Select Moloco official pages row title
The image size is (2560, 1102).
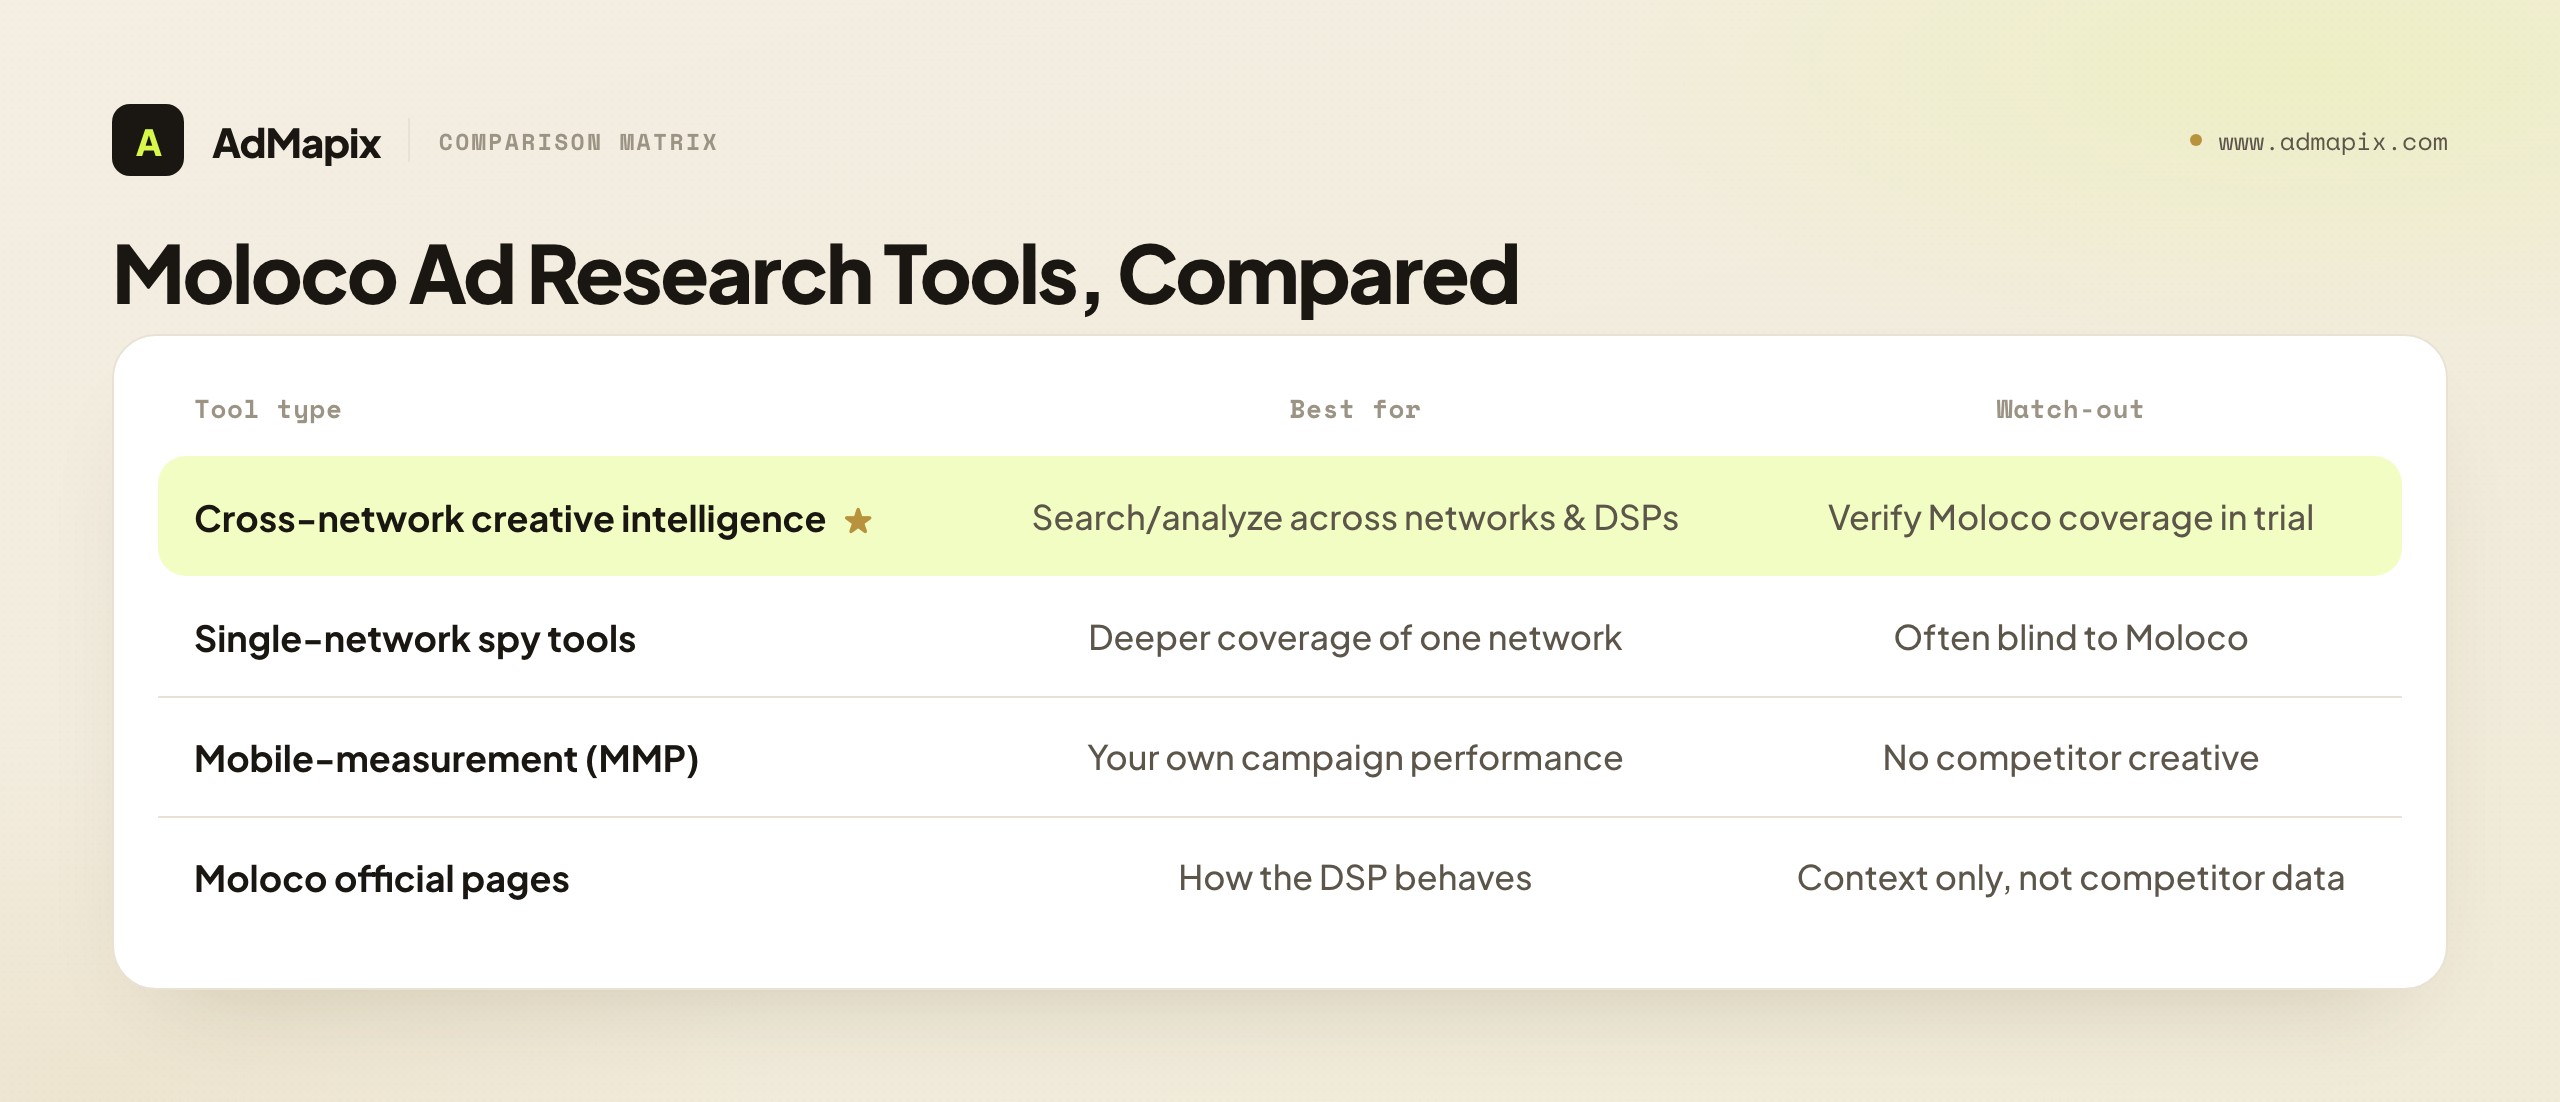[x=381, y=879]
